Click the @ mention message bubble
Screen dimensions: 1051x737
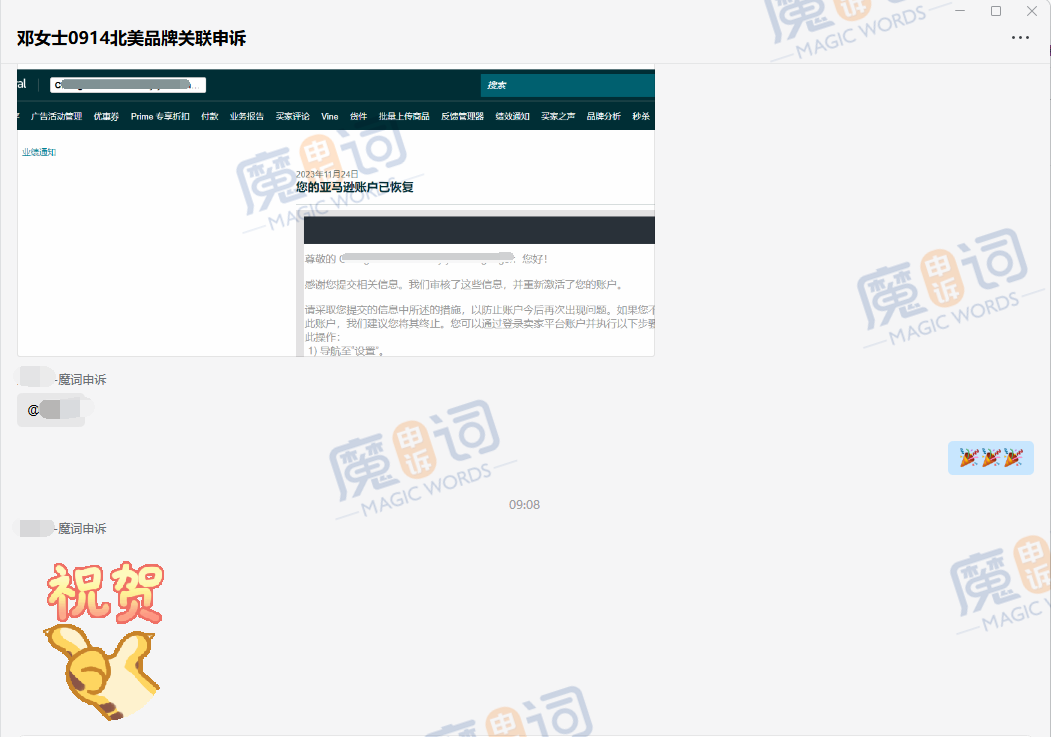click(x=52, y=410)
